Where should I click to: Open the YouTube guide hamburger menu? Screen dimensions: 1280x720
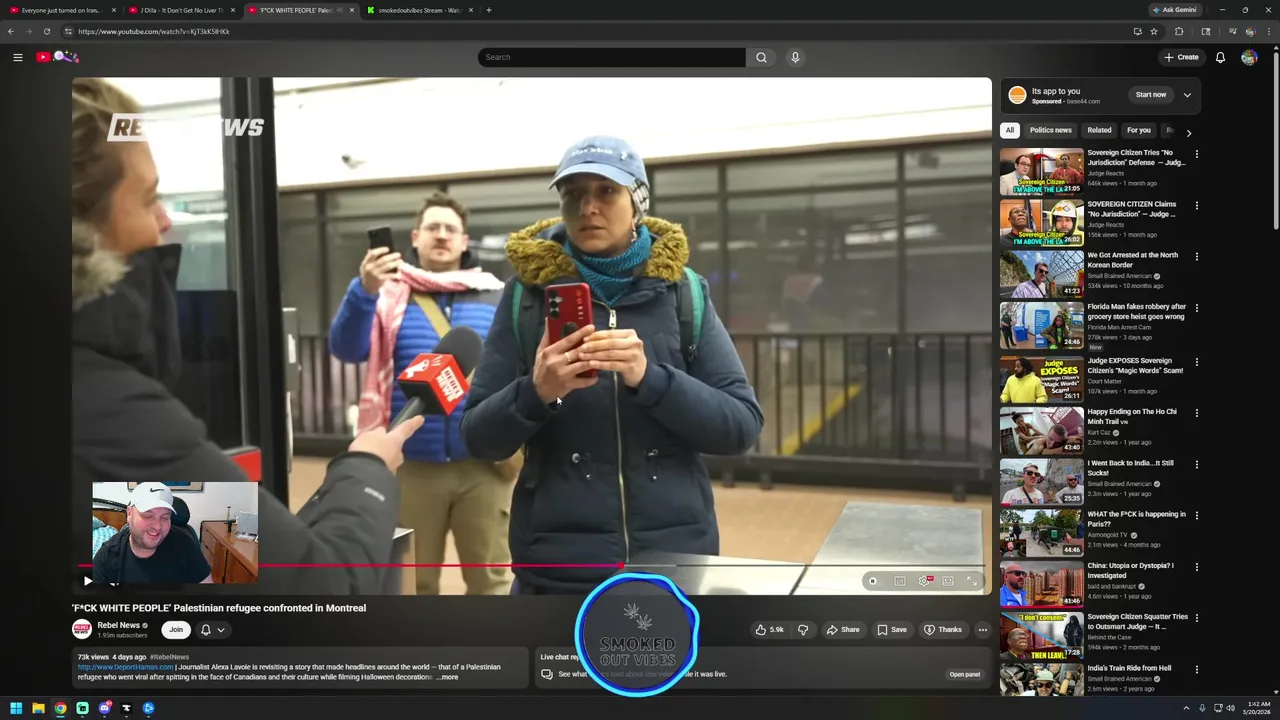(x=17, y=57)
